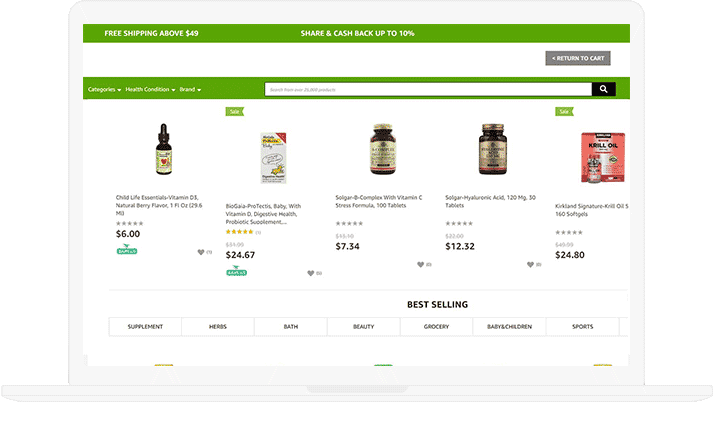Image resolution: width=715 pixels, height=430 pixels.
Task: Click the green badge under $6.00 price
Action: click(x=127, y=250)
